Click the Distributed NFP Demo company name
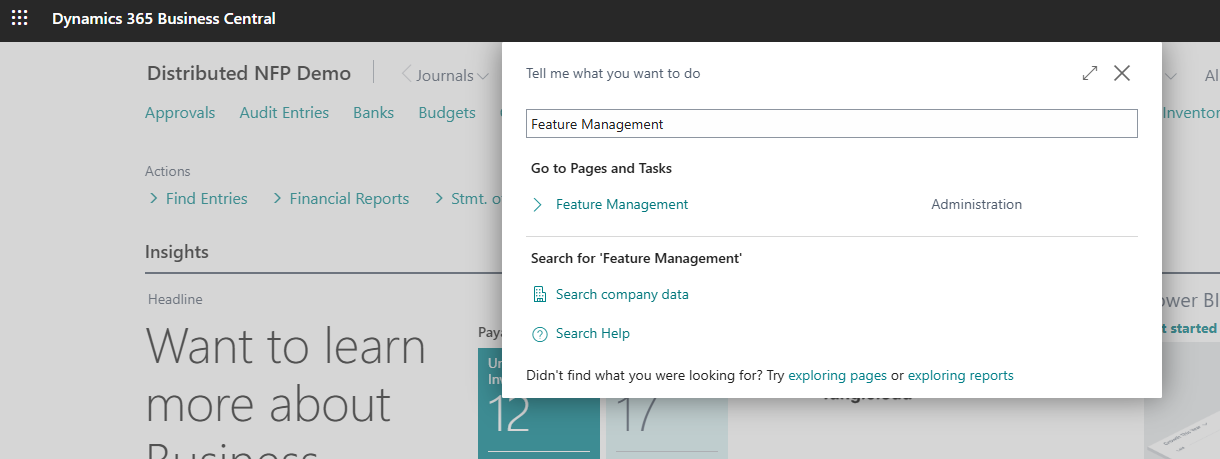Viewport: 1220px width, 459px height. coord(249,73)
